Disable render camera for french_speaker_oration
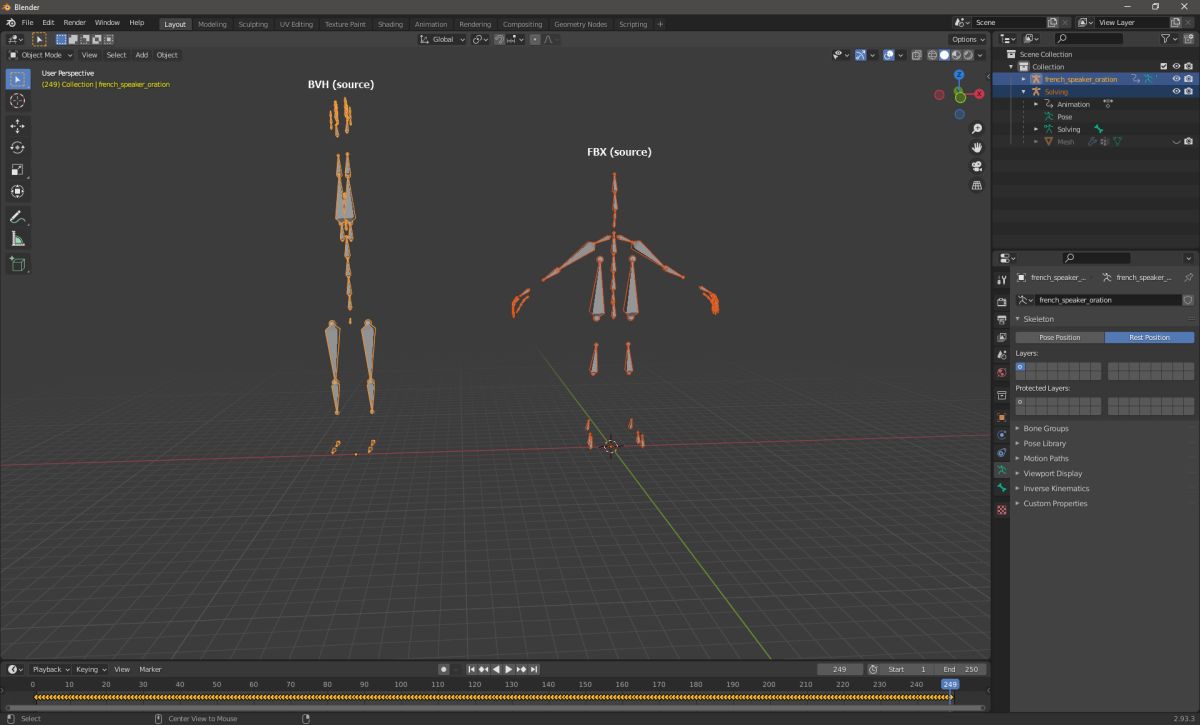This screenshot has height=725, width=1200. [x=1188, y=79]
